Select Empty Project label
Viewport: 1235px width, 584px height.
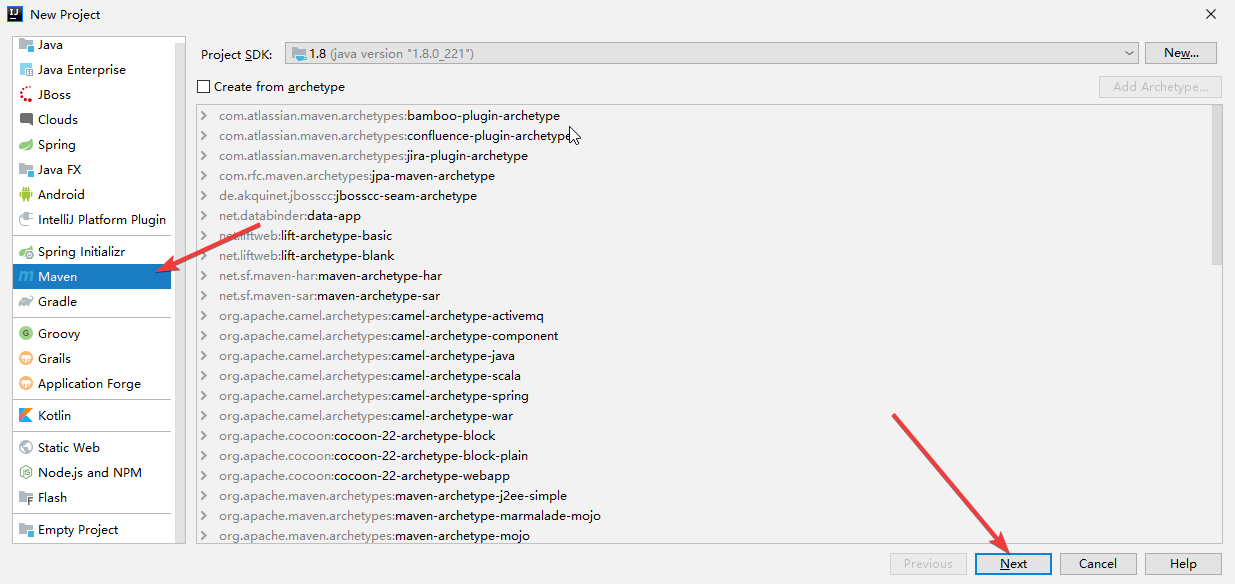[78, 530]
